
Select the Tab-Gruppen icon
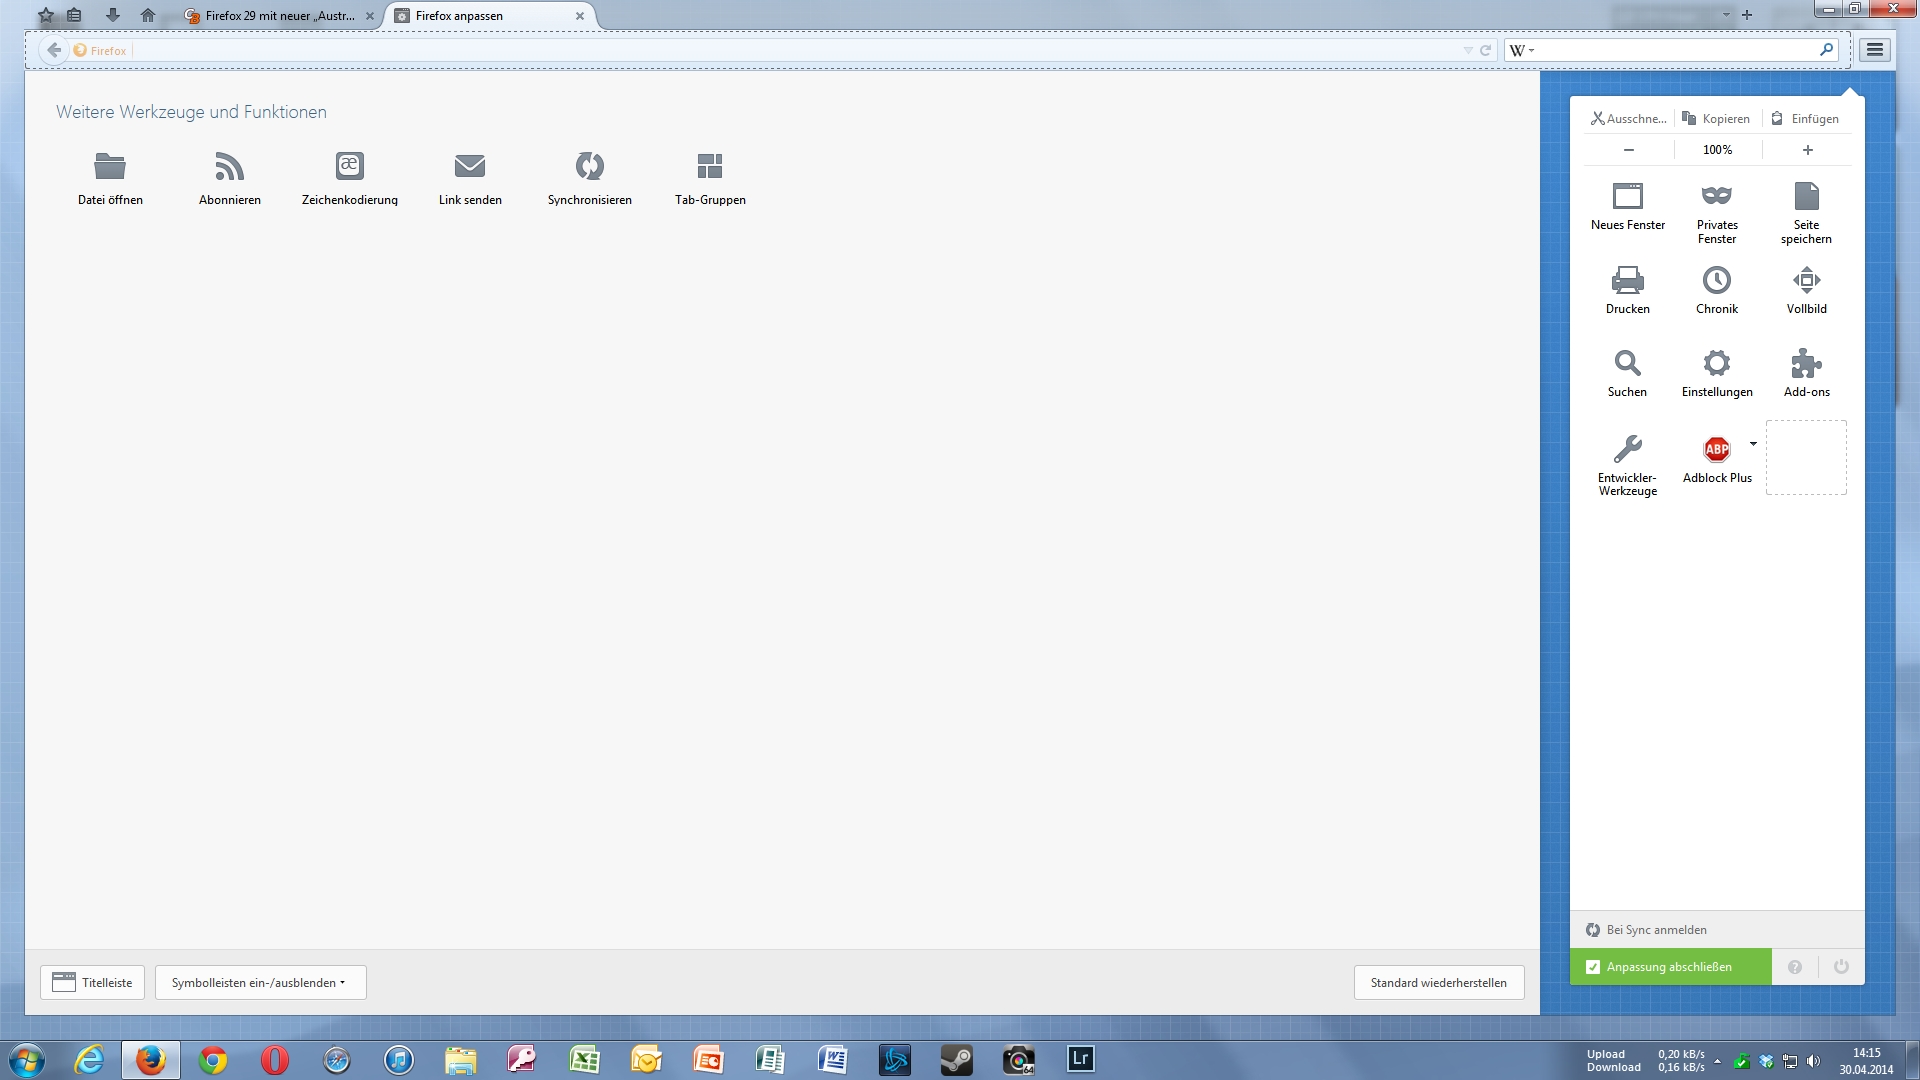point(709,166)
